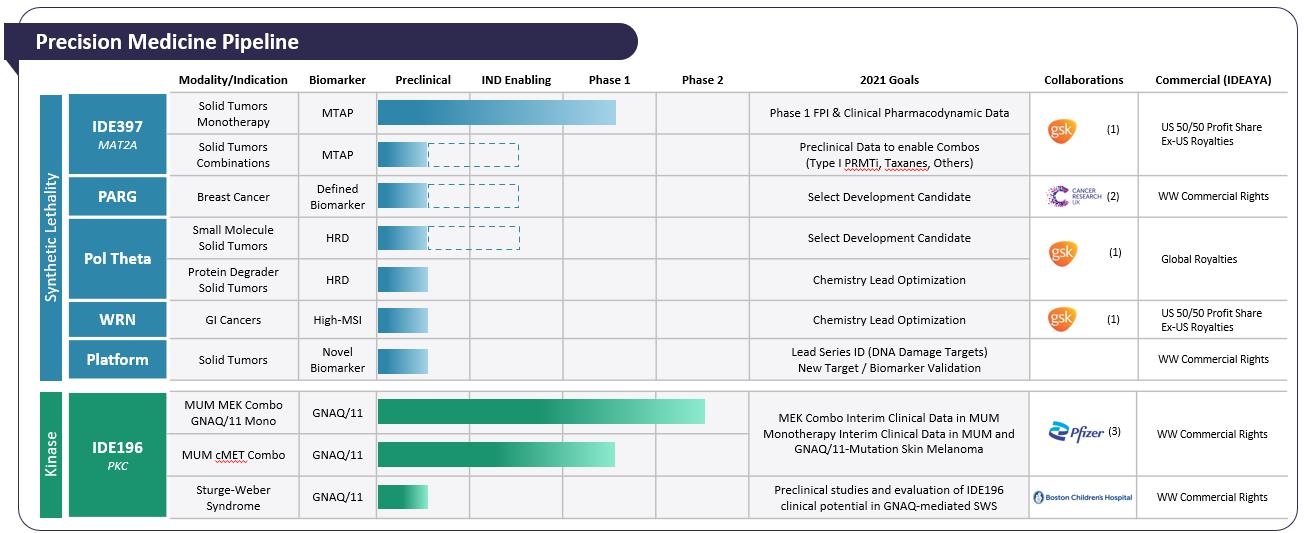1304x533 pixels.
Task: Click the IDE397 MAT2A program block
Action: click(117, 134)
